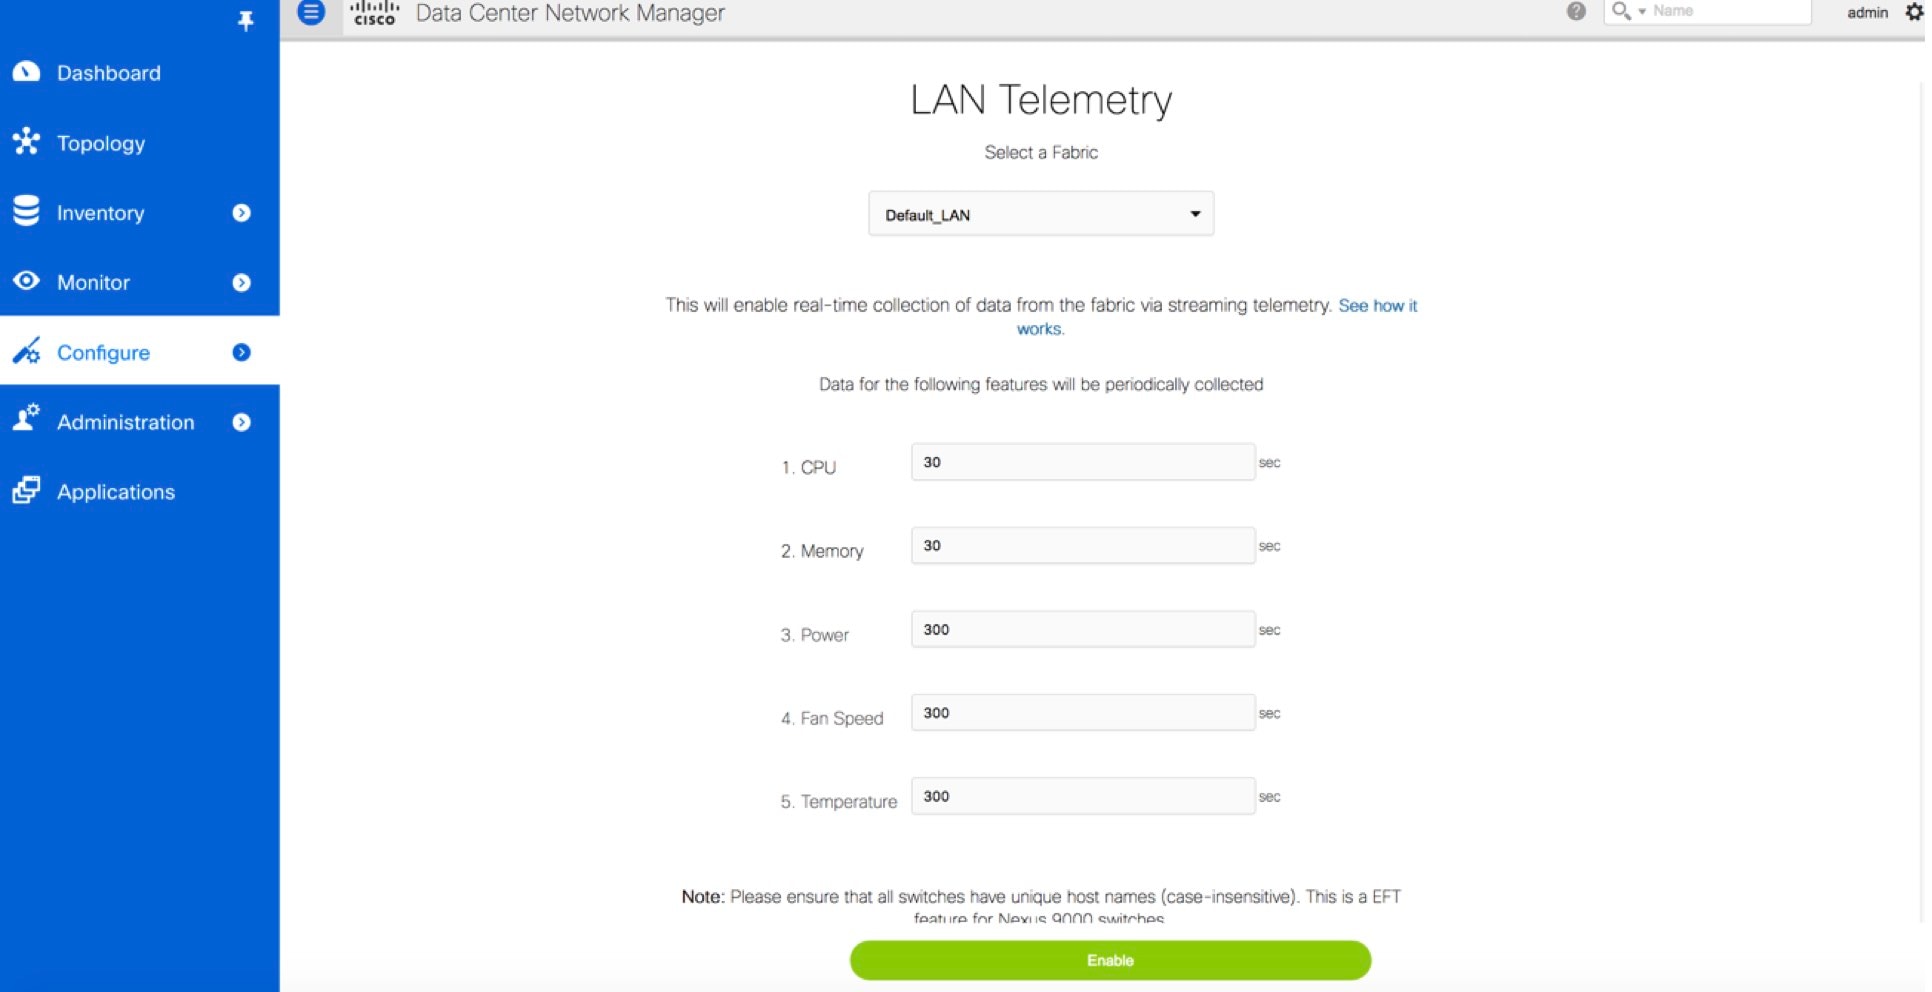Click the Applications windows icon
Screen dimensions: 1932x992
point(26,491)
